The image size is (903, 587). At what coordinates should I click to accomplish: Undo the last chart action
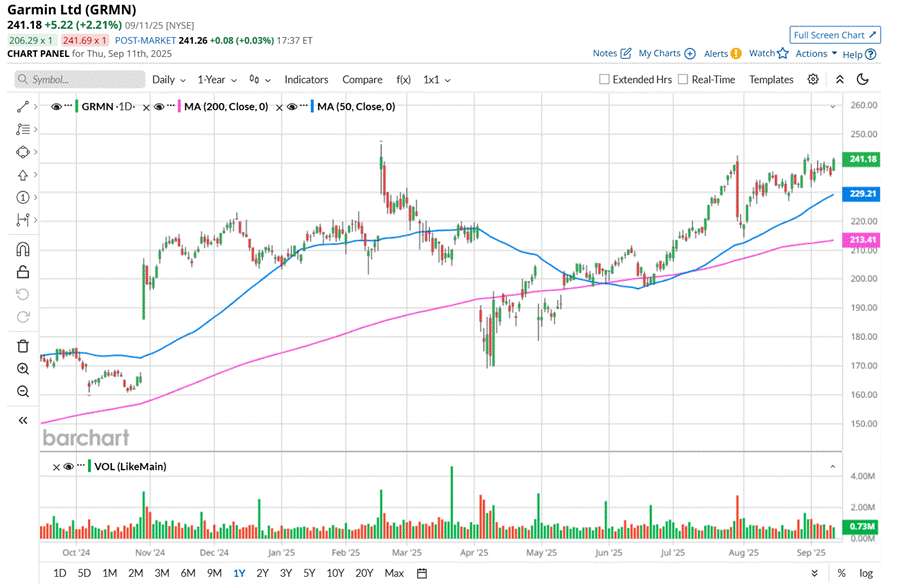[22, 294]
